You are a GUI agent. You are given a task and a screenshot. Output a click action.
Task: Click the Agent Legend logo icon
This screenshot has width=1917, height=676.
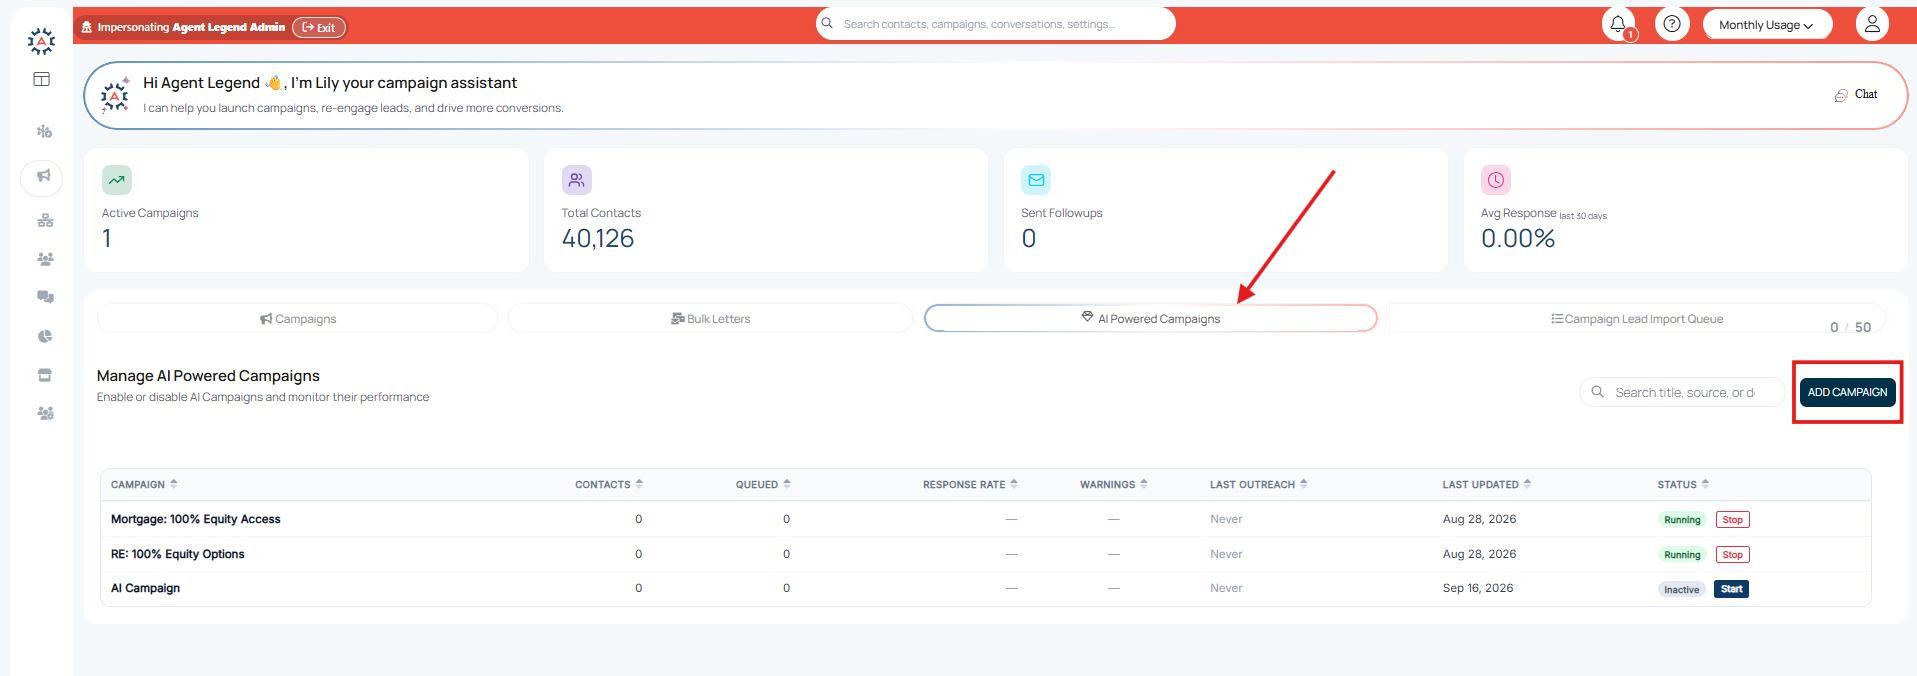pos(42,41)
